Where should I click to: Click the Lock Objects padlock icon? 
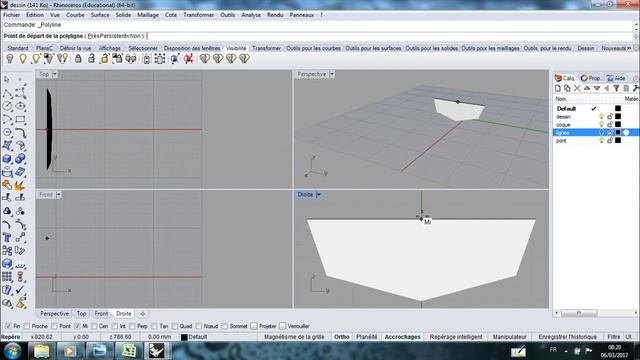click(x=78, y=59)
